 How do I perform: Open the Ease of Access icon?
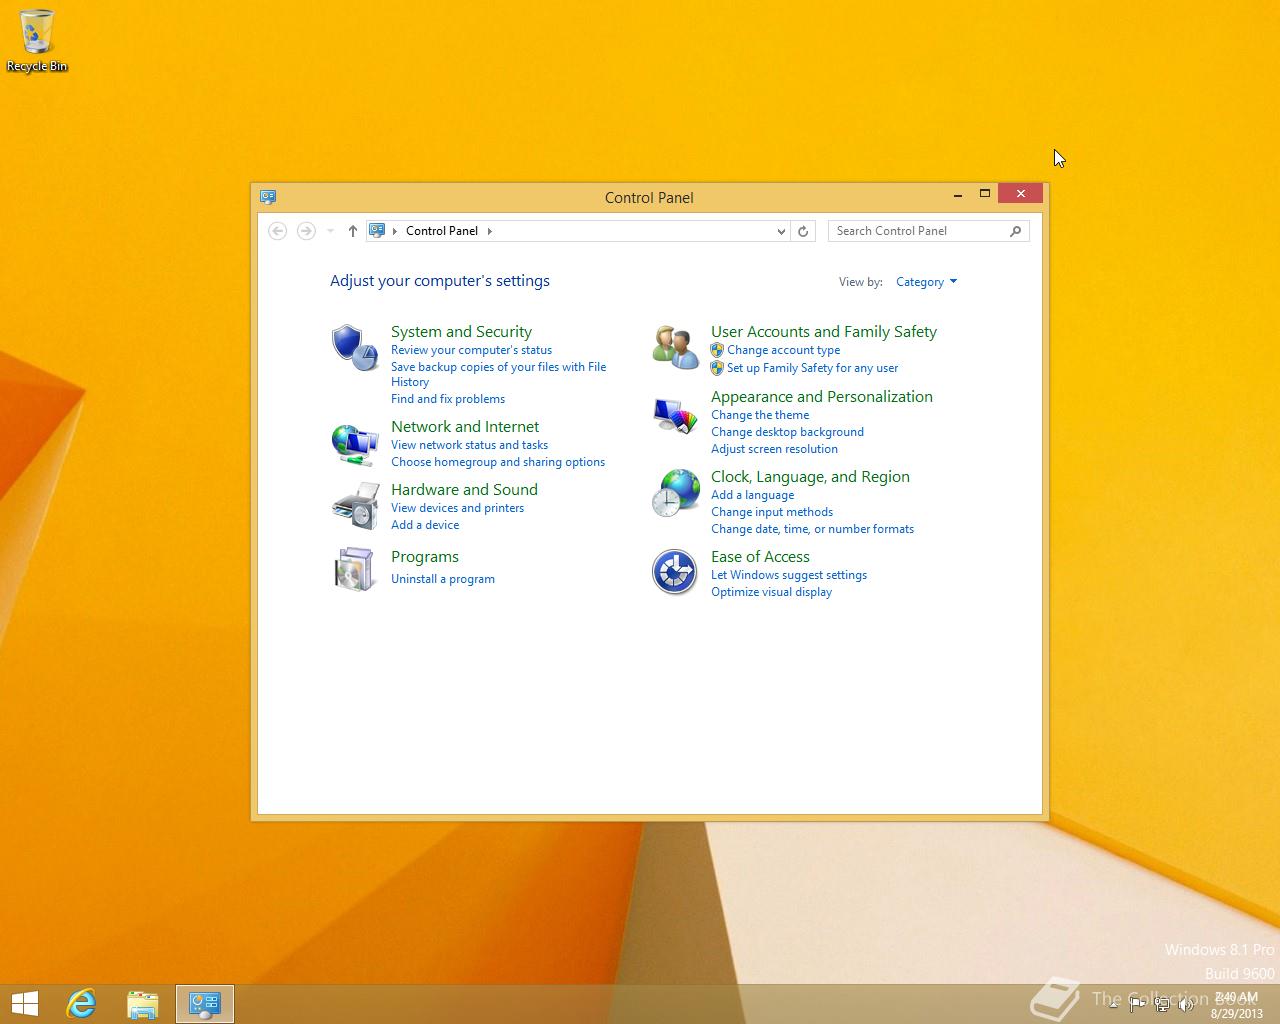coord(675,572)
